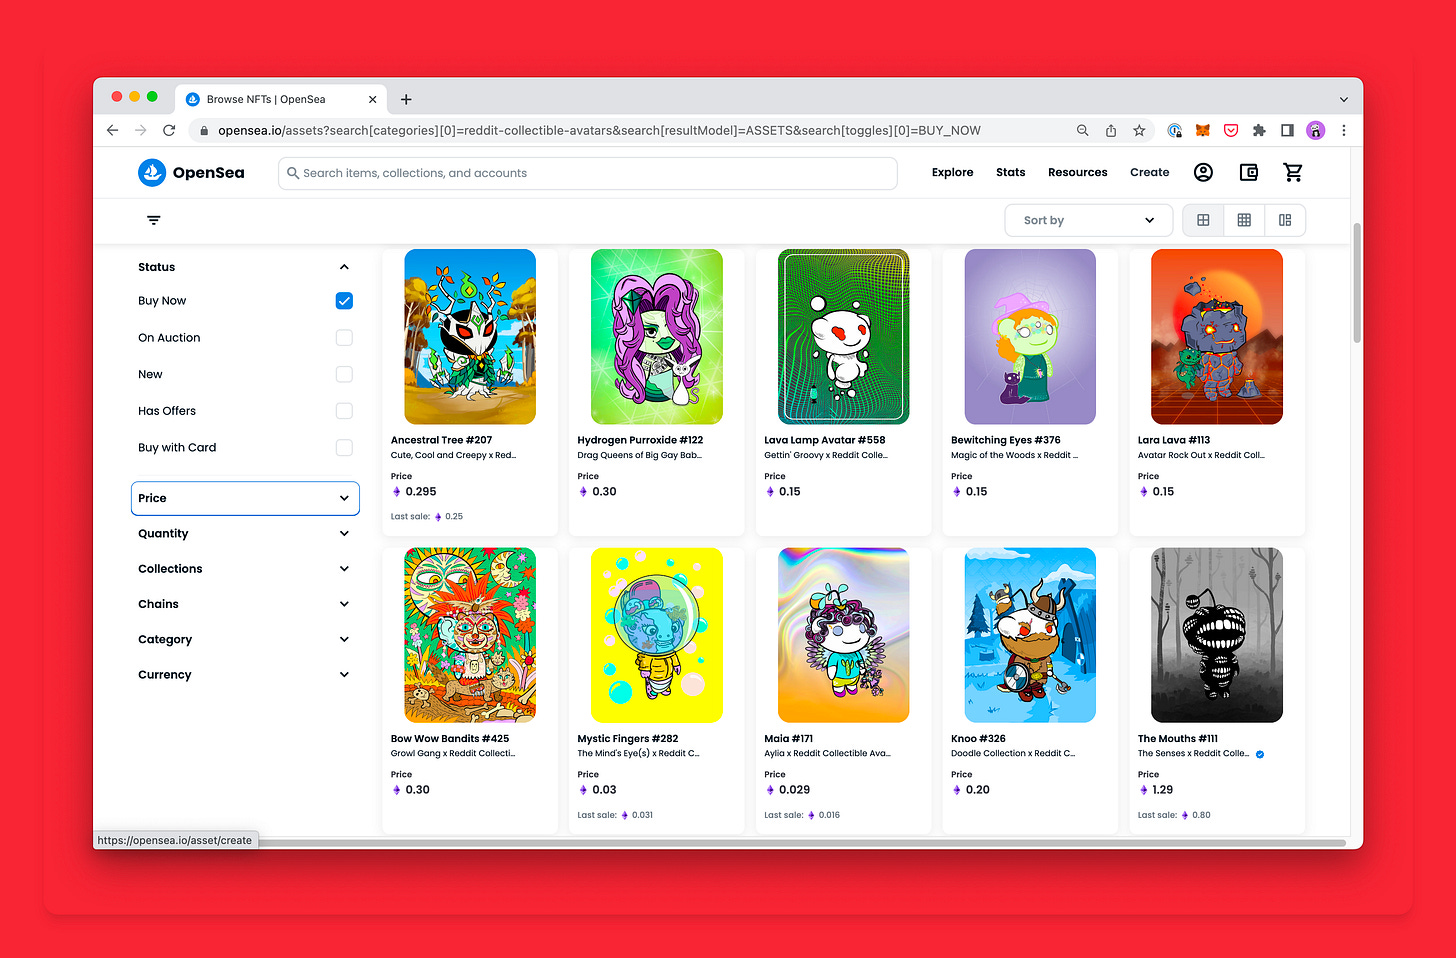Click the 1.29 price on The Mouths
1456x958 pixels.
click(1162, 790)
